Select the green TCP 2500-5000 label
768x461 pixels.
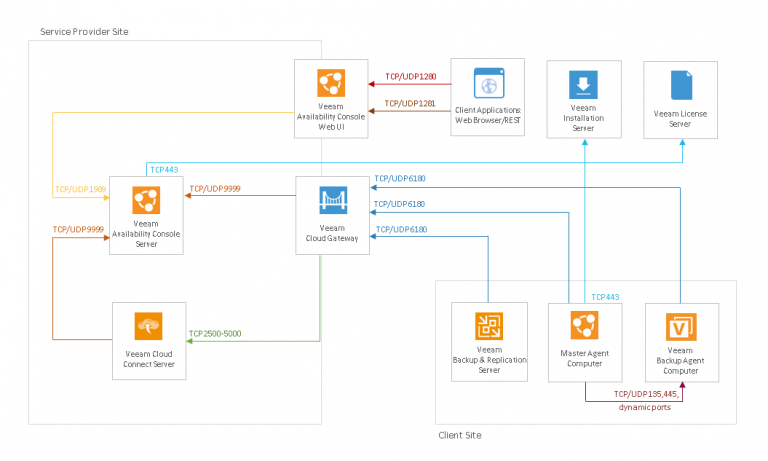pos(215,334)
